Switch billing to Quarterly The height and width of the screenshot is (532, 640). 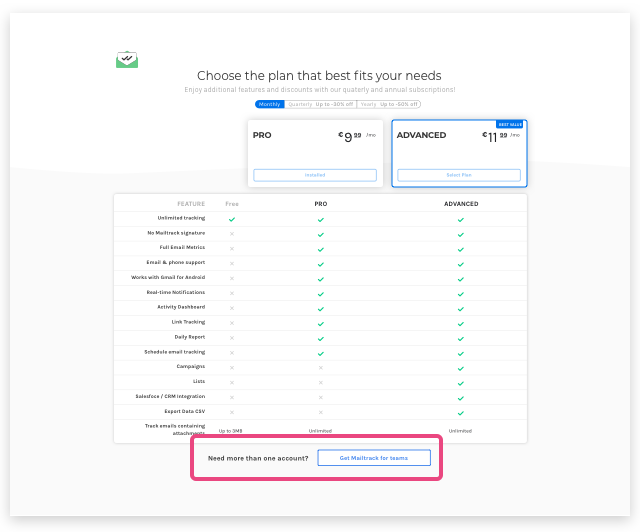click(321, 104)
